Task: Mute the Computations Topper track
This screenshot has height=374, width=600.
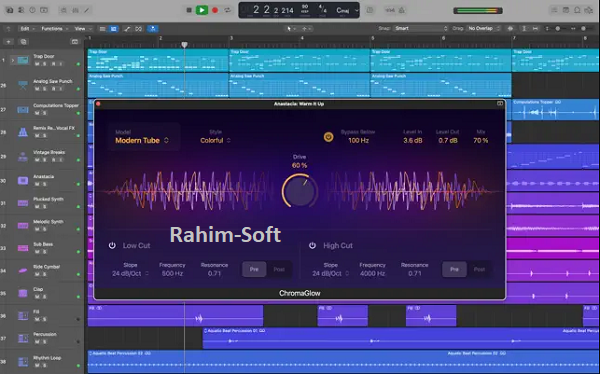Action: click(x=37, y=113)
